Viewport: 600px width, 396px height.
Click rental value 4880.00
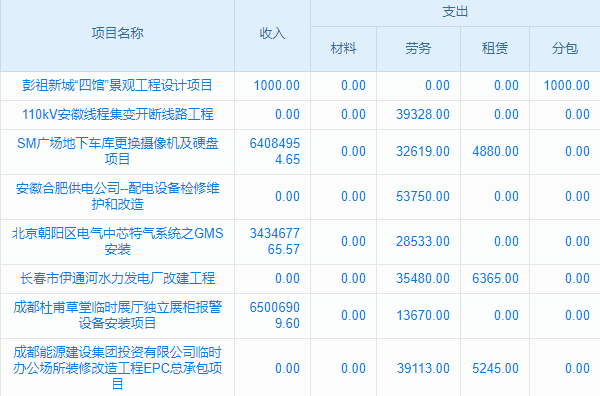tap(495, 151)
